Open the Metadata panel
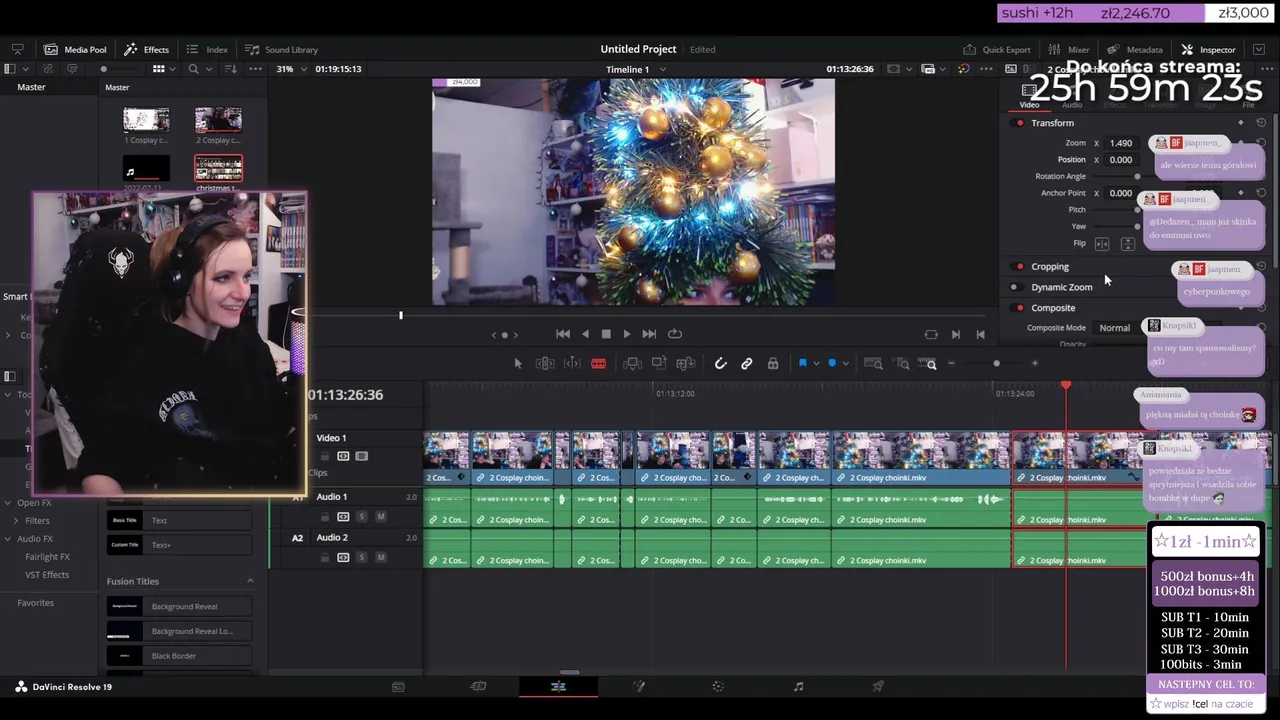Image resolution: width=1280 pixels, height=720 pixels. point(1135,49)
